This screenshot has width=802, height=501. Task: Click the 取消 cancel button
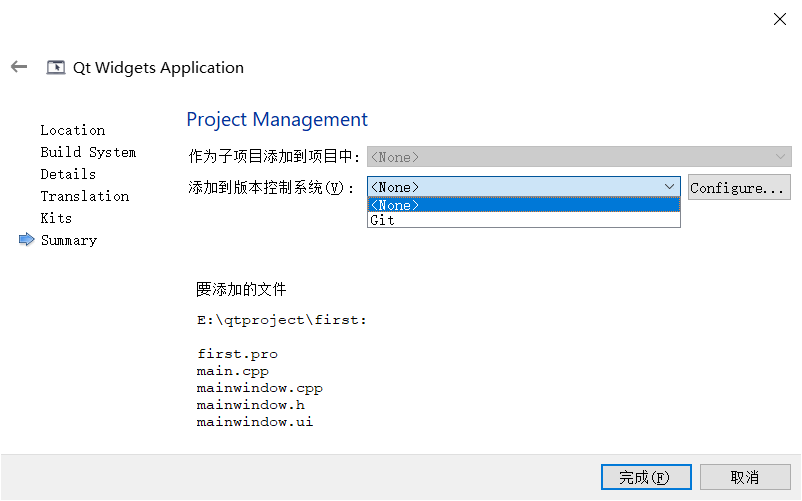745,477
